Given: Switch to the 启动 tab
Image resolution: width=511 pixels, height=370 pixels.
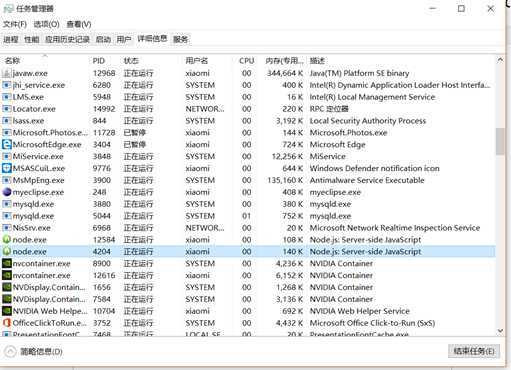Looking at the screenshot, I should click(103, 39).
